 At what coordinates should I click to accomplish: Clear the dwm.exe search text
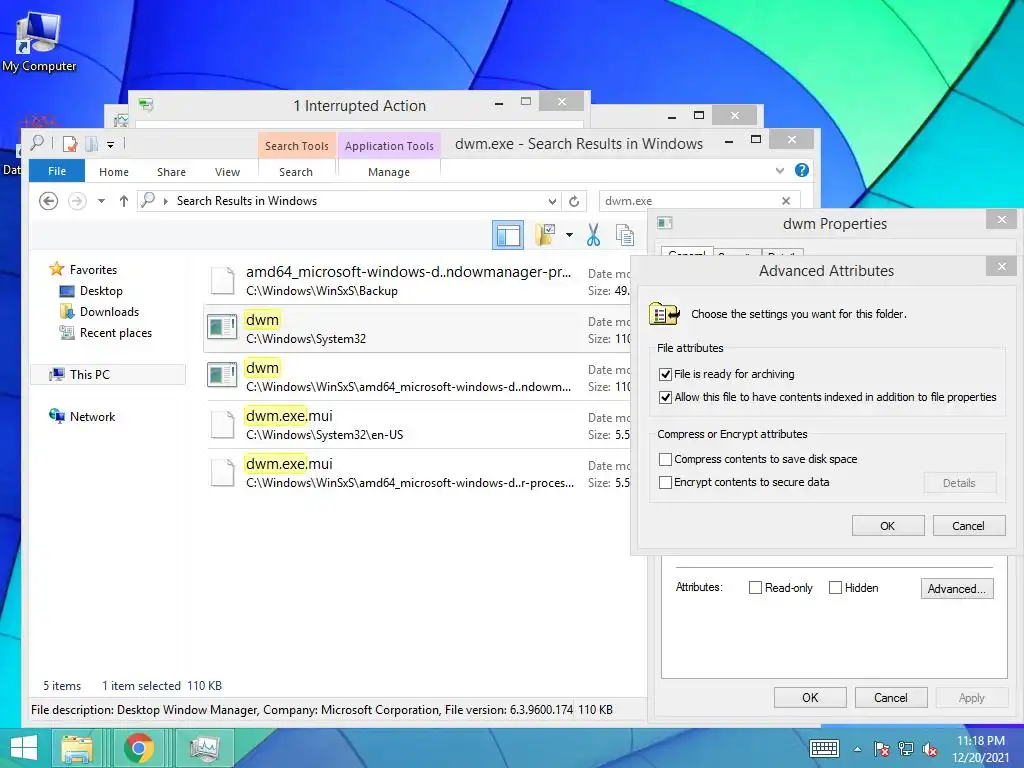[x=786, y=200]
